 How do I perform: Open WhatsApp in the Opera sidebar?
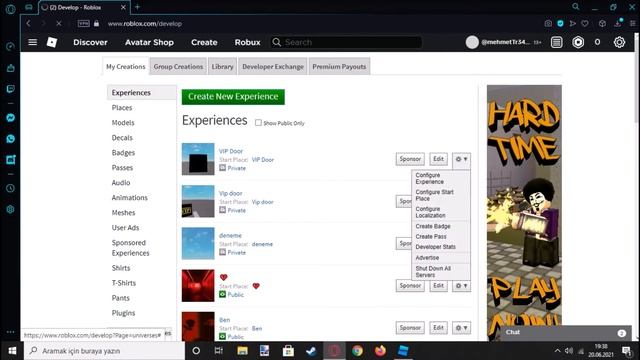tap(11, 139)
